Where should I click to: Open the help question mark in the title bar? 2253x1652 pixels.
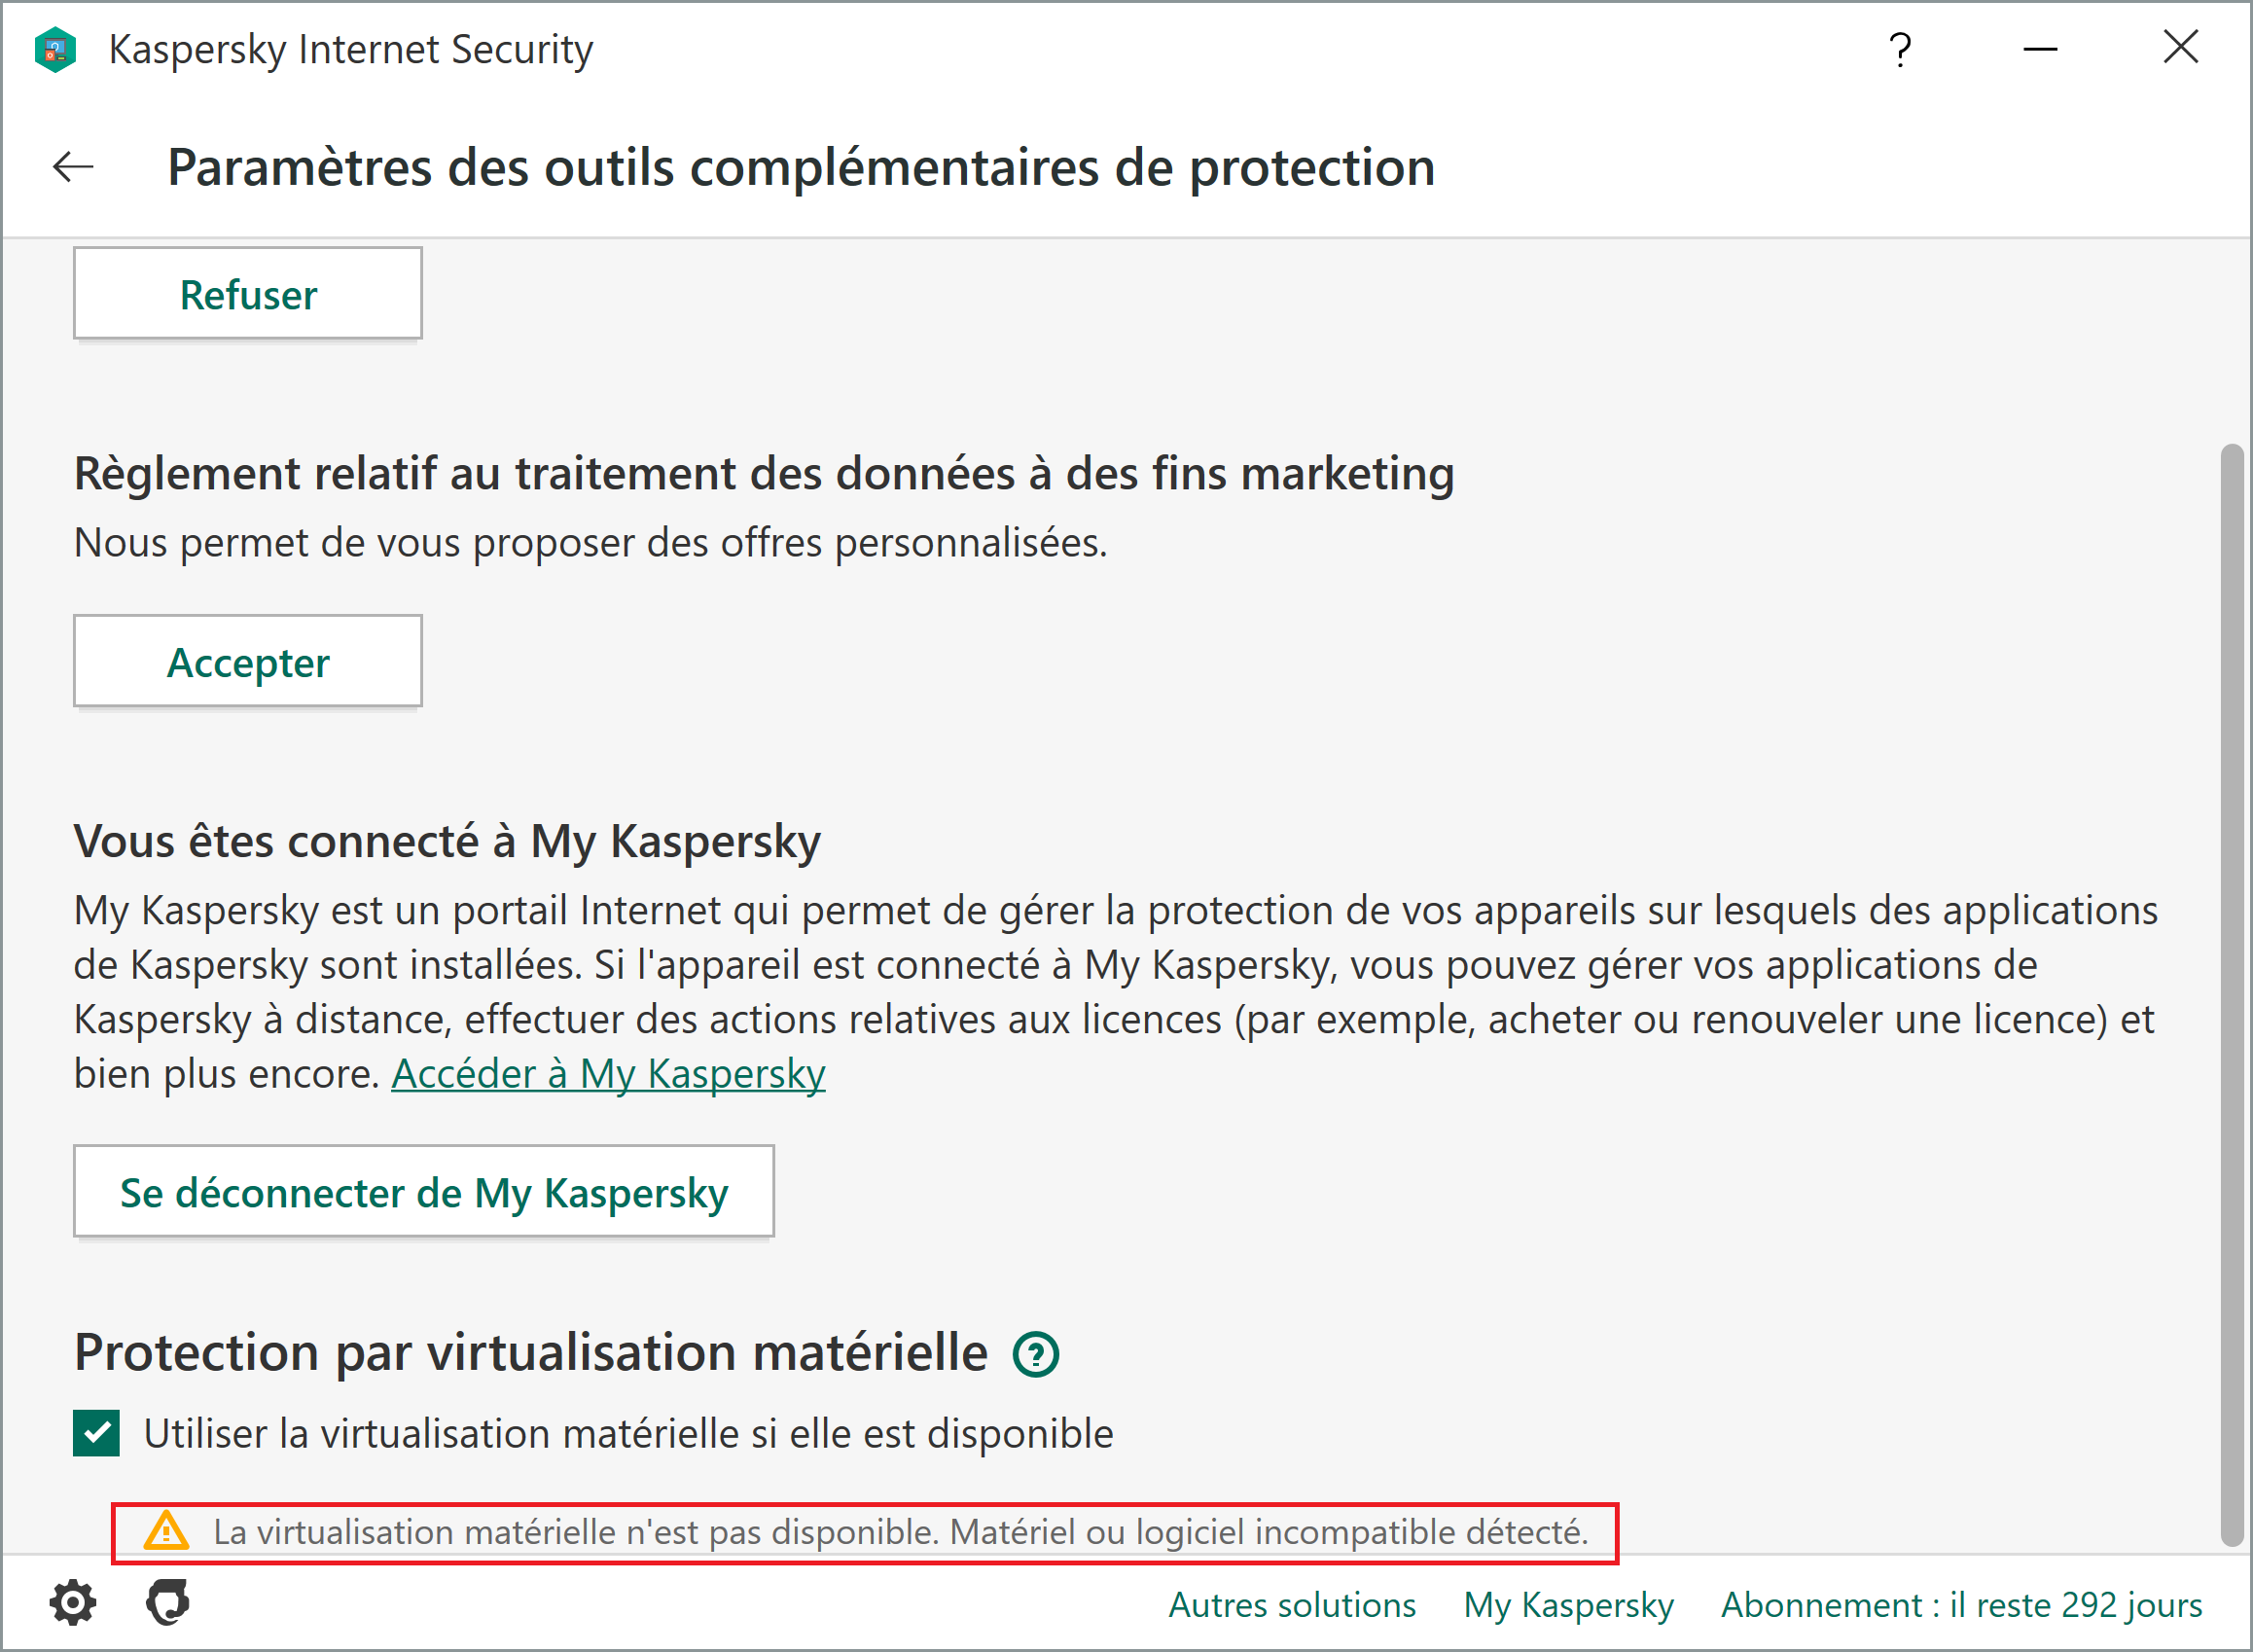[x=1899, y=49]
